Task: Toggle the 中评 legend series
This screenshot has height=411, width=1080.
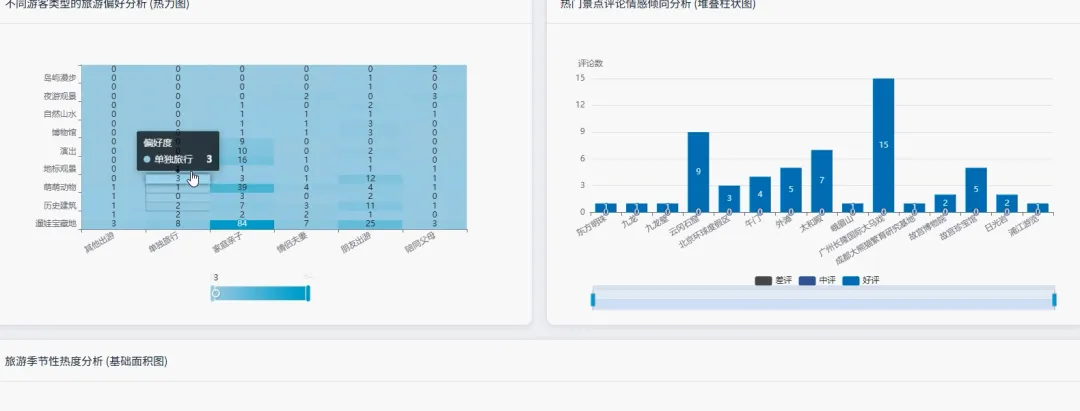Action: click(x=817, y=281)
